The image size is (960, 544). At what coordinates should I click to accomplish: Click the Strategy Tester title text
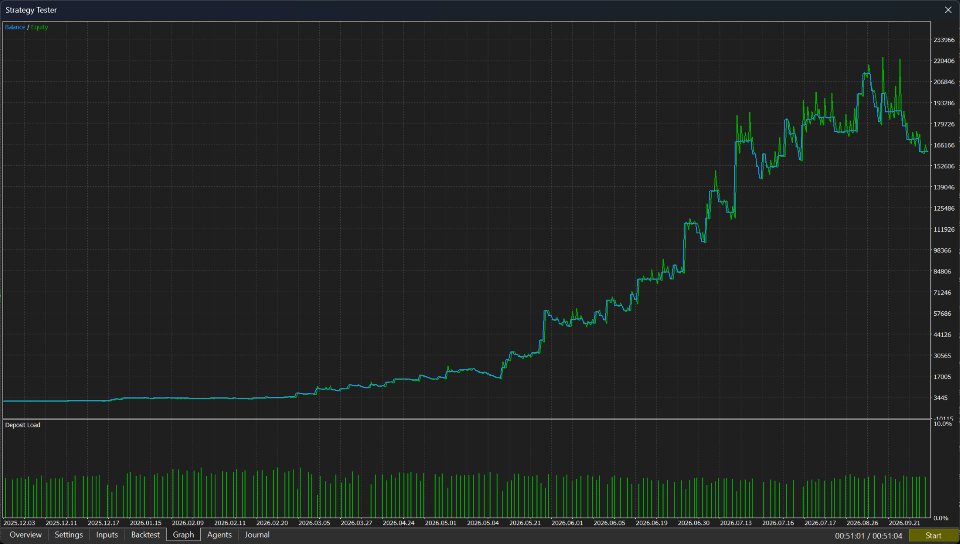coord(31,10)
